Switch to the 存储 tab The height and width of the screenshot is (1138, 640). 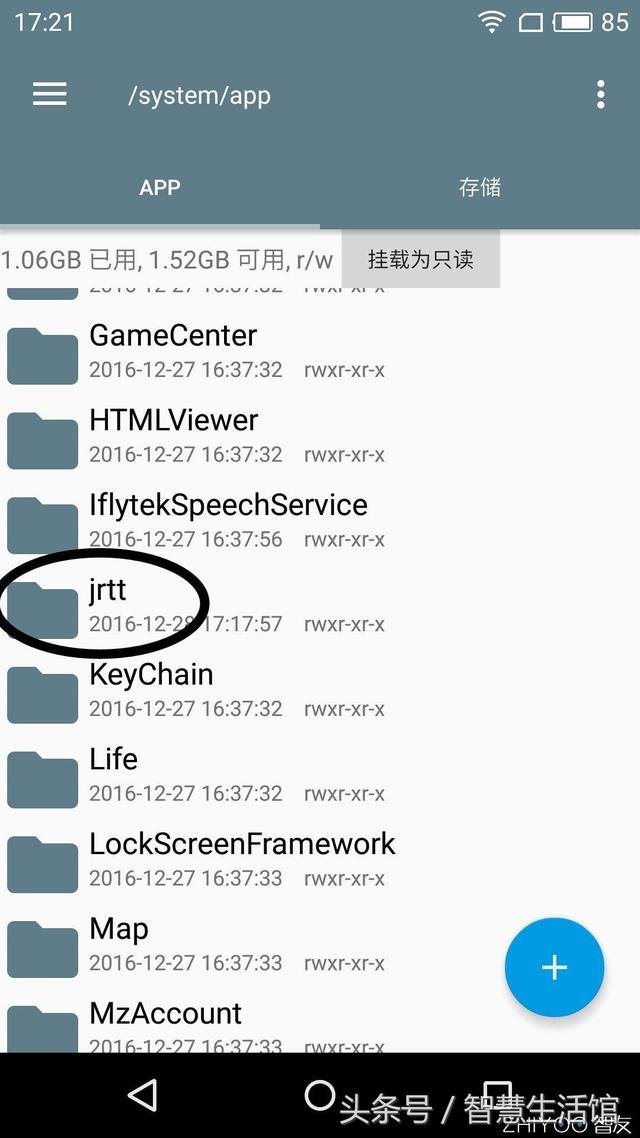(480, 187)
